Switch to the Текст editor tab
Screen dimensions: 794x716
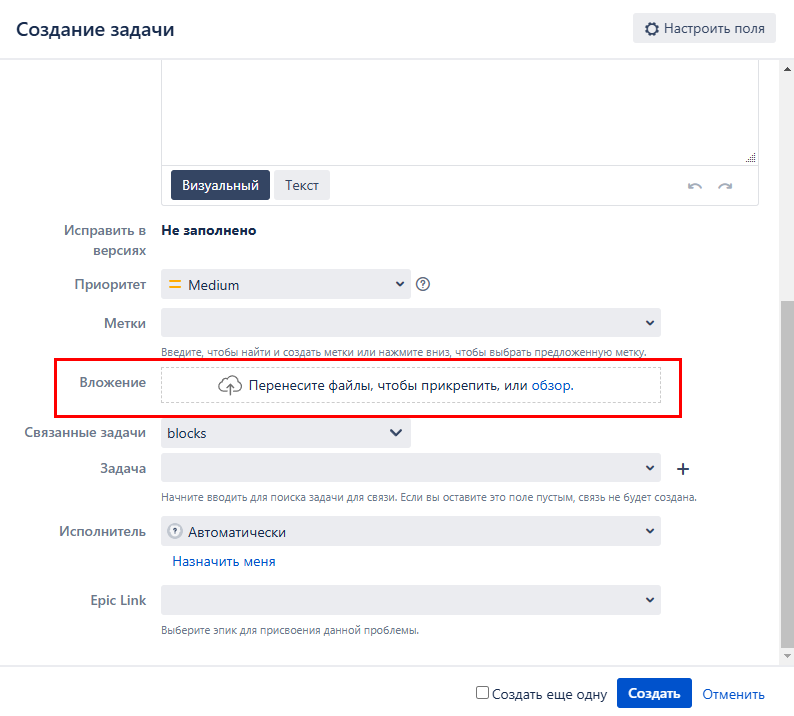point(302,185)
